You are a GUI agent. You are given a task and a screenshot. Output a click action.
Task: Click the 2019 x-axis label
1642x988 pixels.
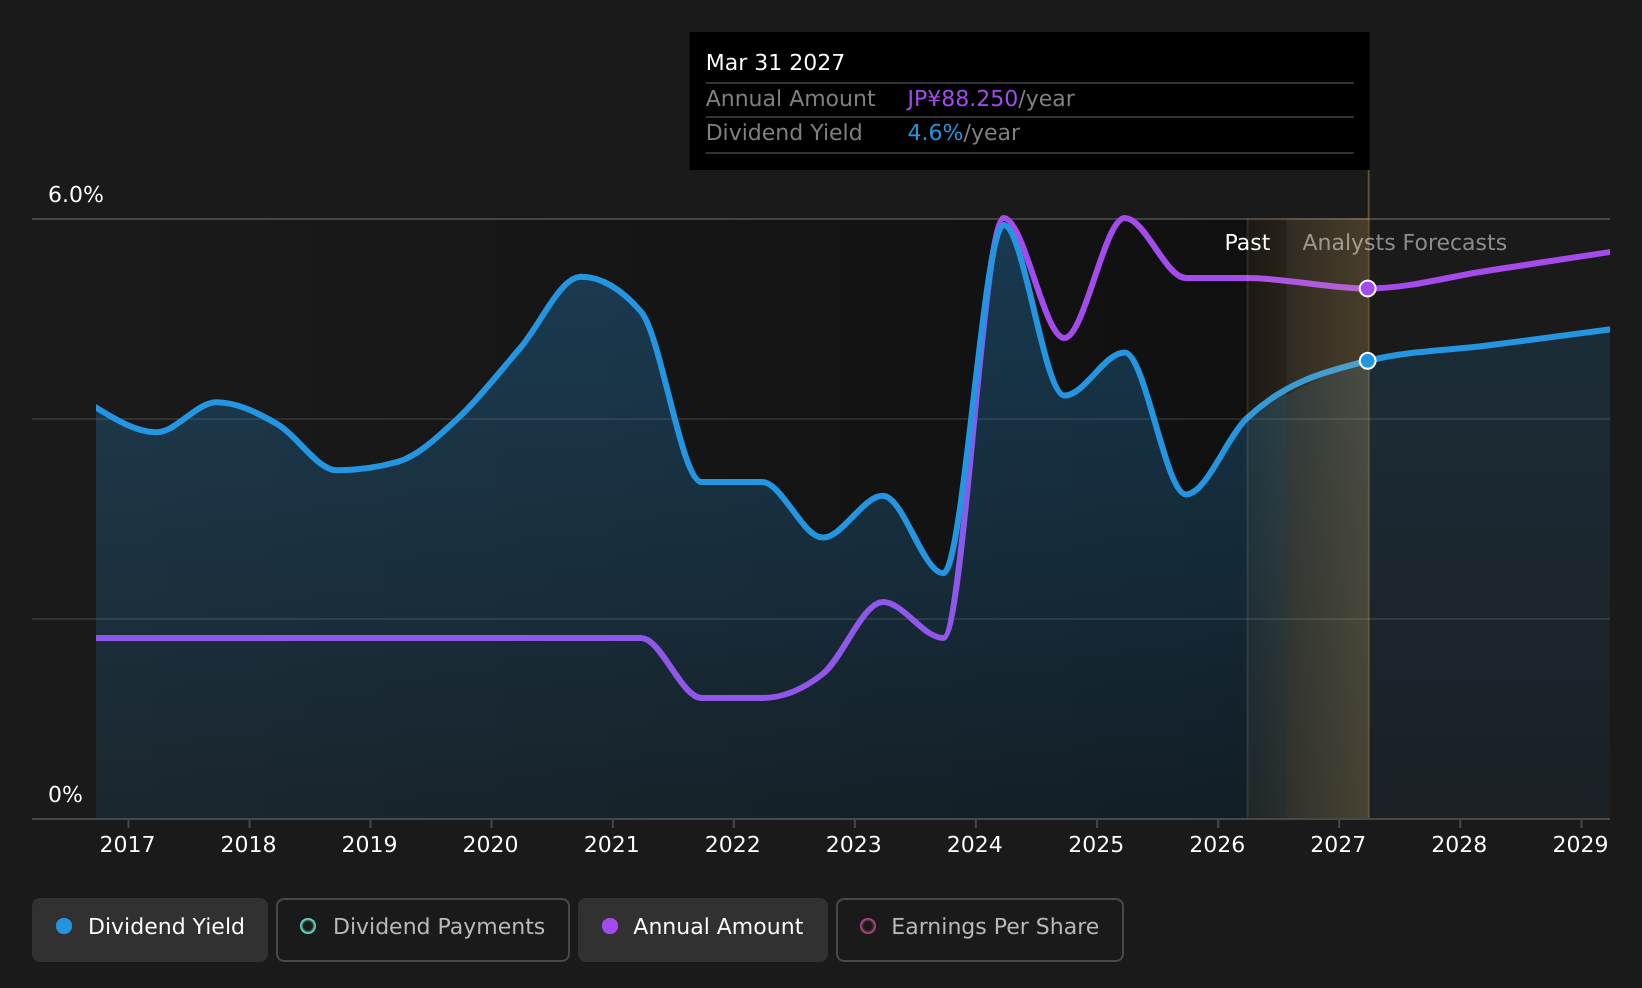click(x=369, y=845)
